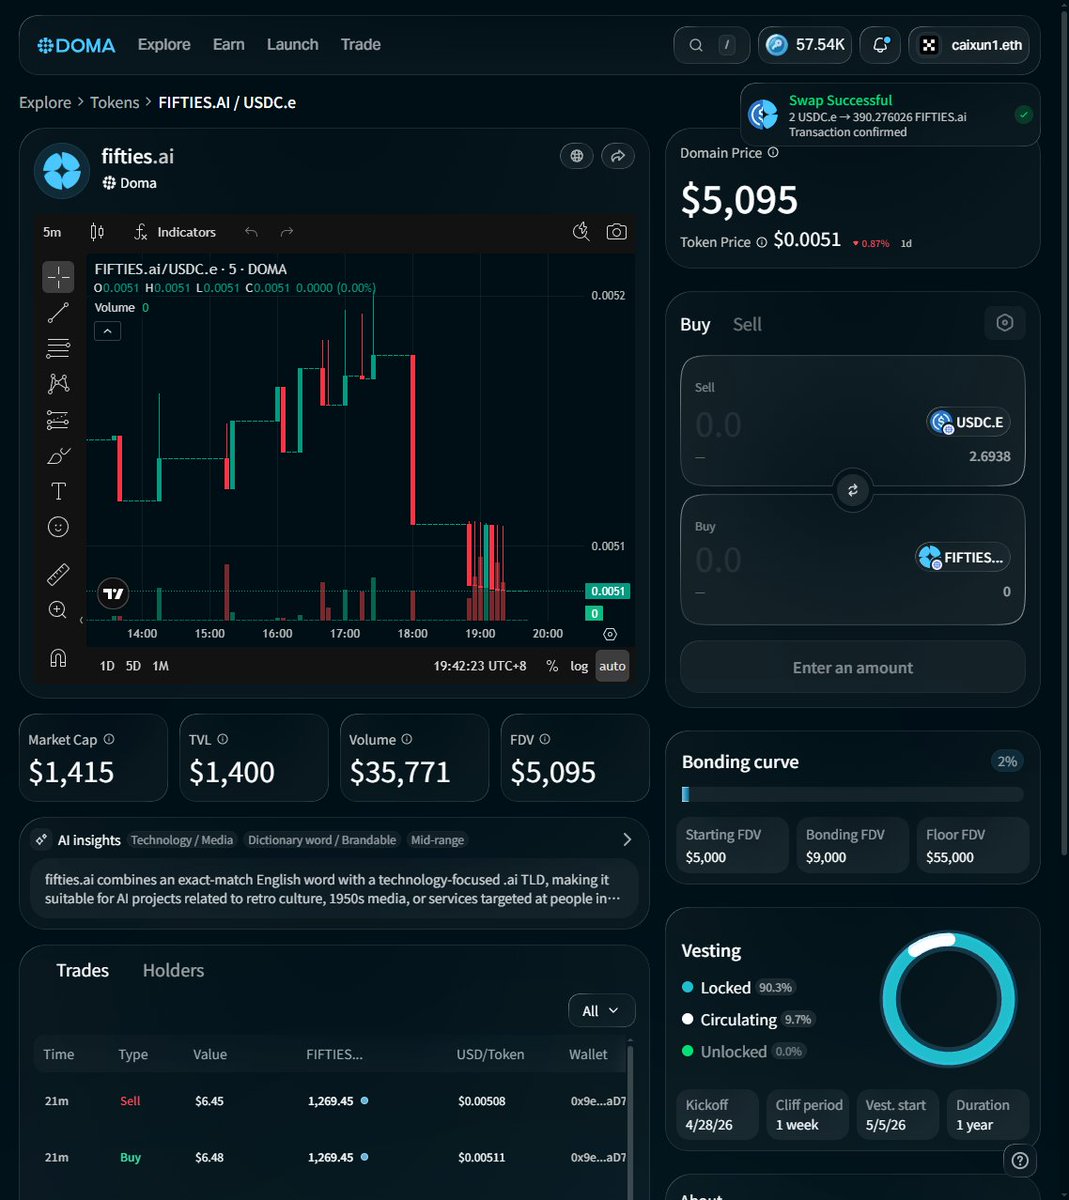Switch to the Holders tab
Viewport: 1069px width, 1200px height.
(x=173, y=970)
